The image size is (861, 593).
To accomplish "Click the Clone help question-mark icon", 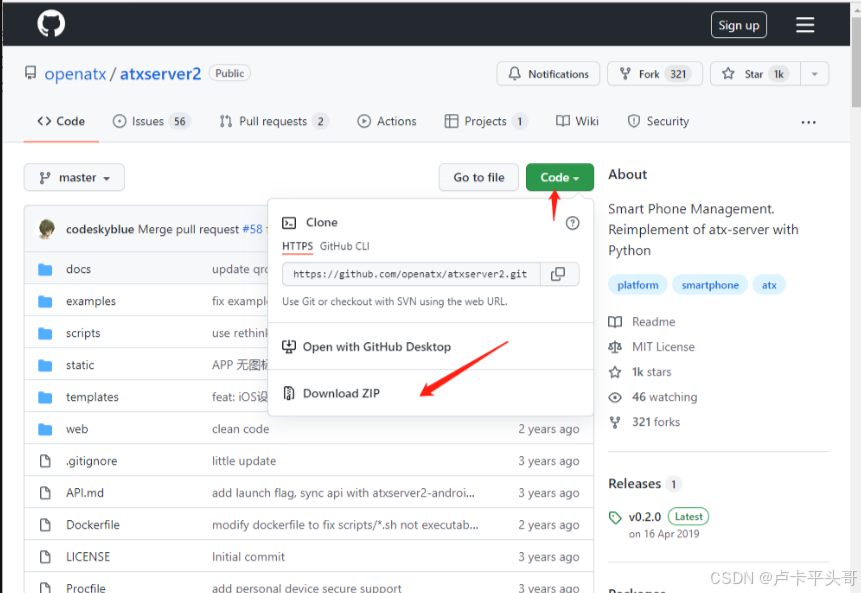I will (572, 223).
